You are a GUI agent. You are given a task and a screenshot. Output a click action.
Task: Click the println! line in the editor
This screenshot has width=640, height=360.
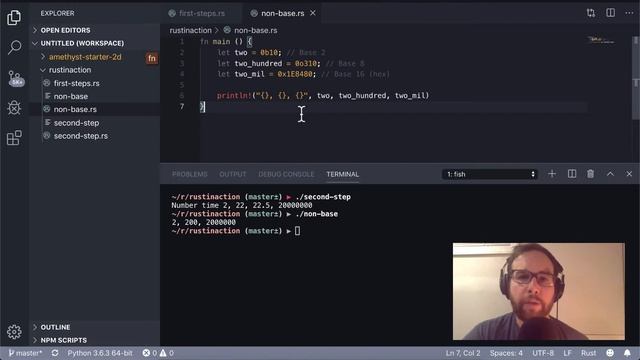click(322, 96)
